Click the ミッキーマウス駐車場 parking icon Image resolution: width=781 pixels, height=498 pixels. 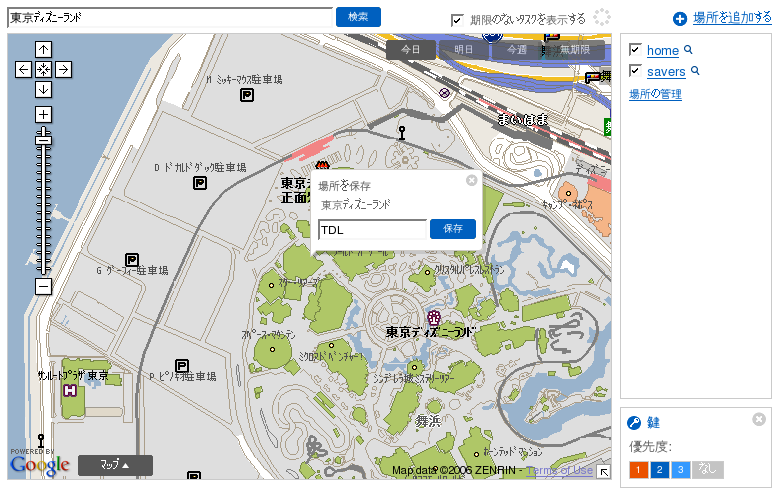247,95
